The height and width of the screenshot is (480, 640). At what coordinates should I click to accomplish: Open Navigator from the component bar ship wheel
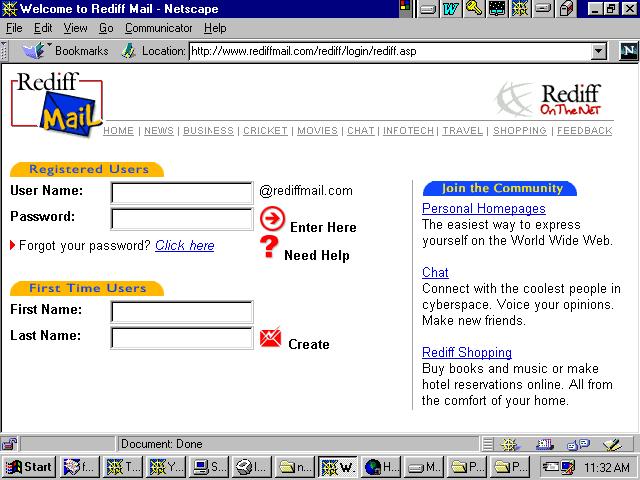(509, 444)
